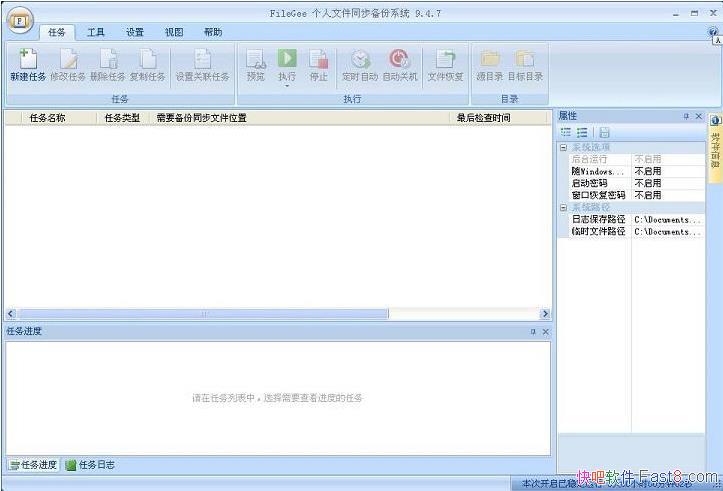Image resolution: width=723 pixels, height=491 pixels.
Task: Click the 任务名称 column header
Action: (x=59, y=118)
